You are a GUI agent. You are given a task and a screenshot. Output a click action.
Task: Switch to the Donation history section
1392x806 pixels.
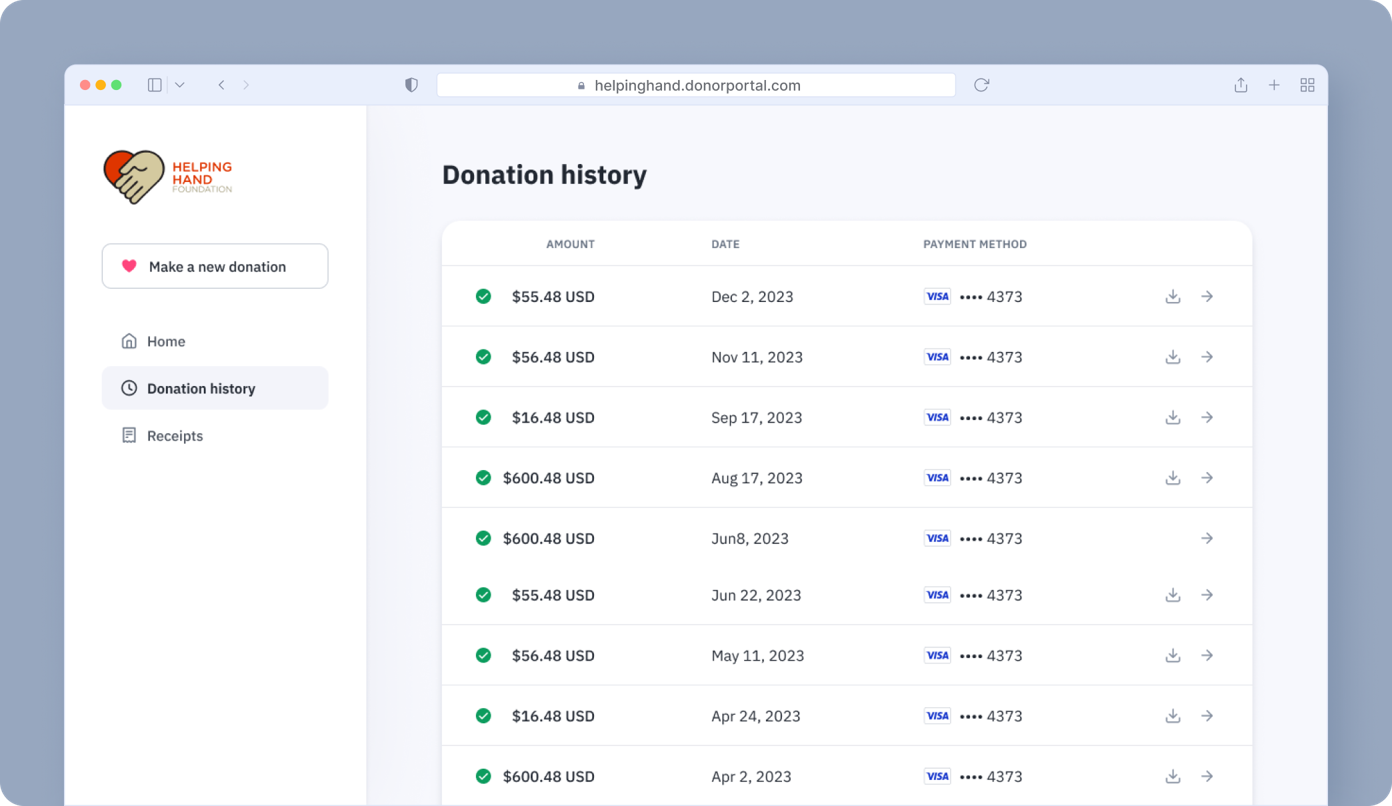201,388
